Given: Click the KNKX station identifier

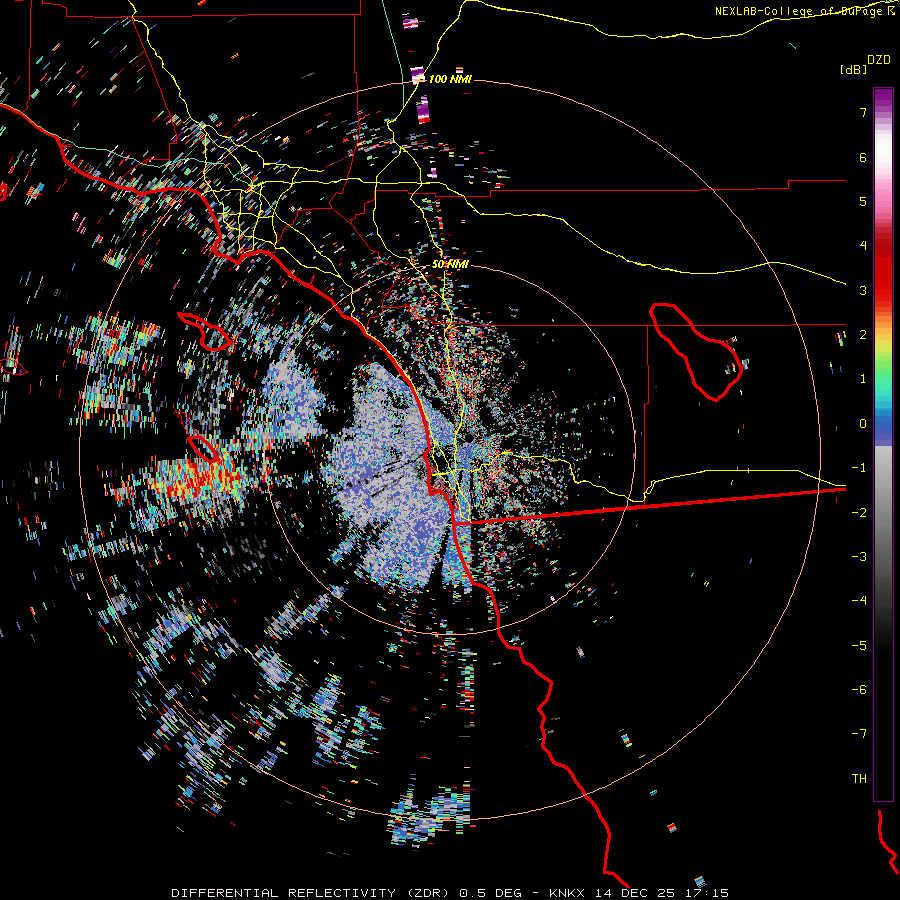Looking at the screenshot, I should [568, 893].
